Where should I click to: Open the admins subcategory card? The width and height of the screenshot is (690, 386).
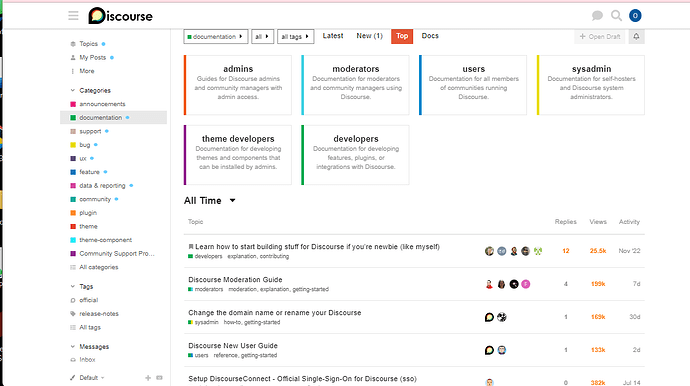click(238, 85)
